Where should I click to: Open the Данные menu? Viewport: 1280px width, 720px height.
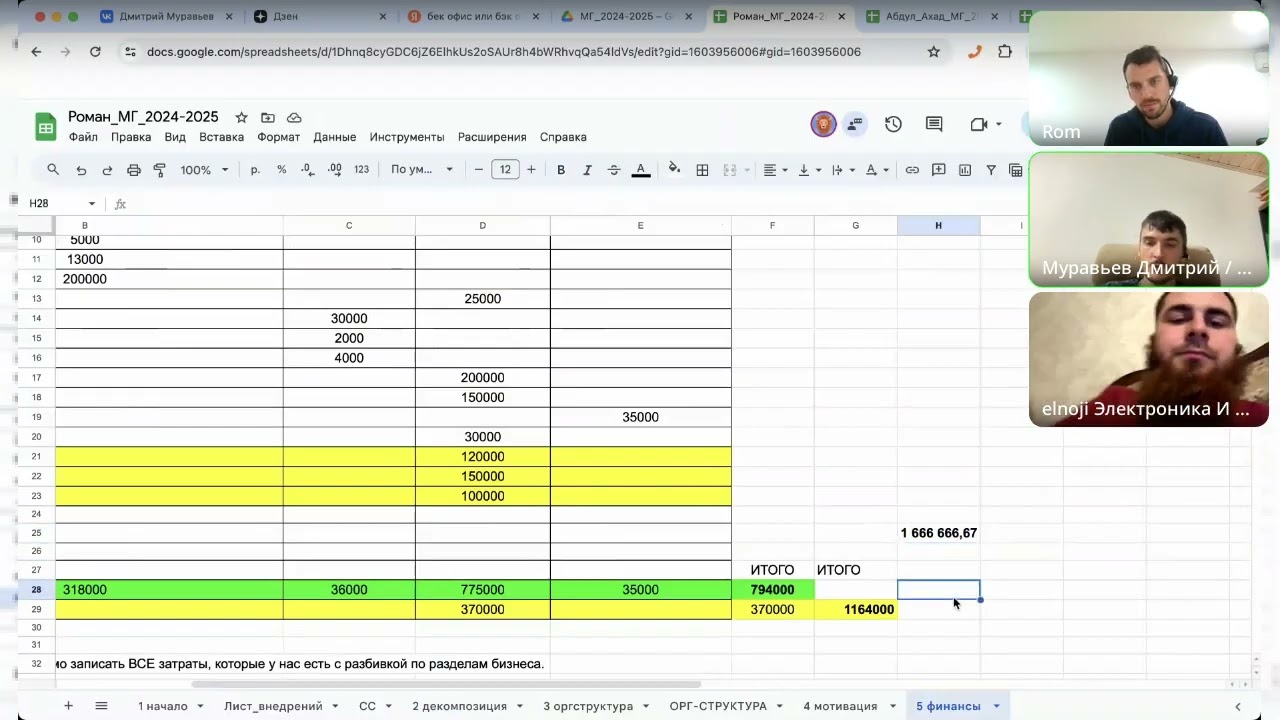(x=335, y=137)
